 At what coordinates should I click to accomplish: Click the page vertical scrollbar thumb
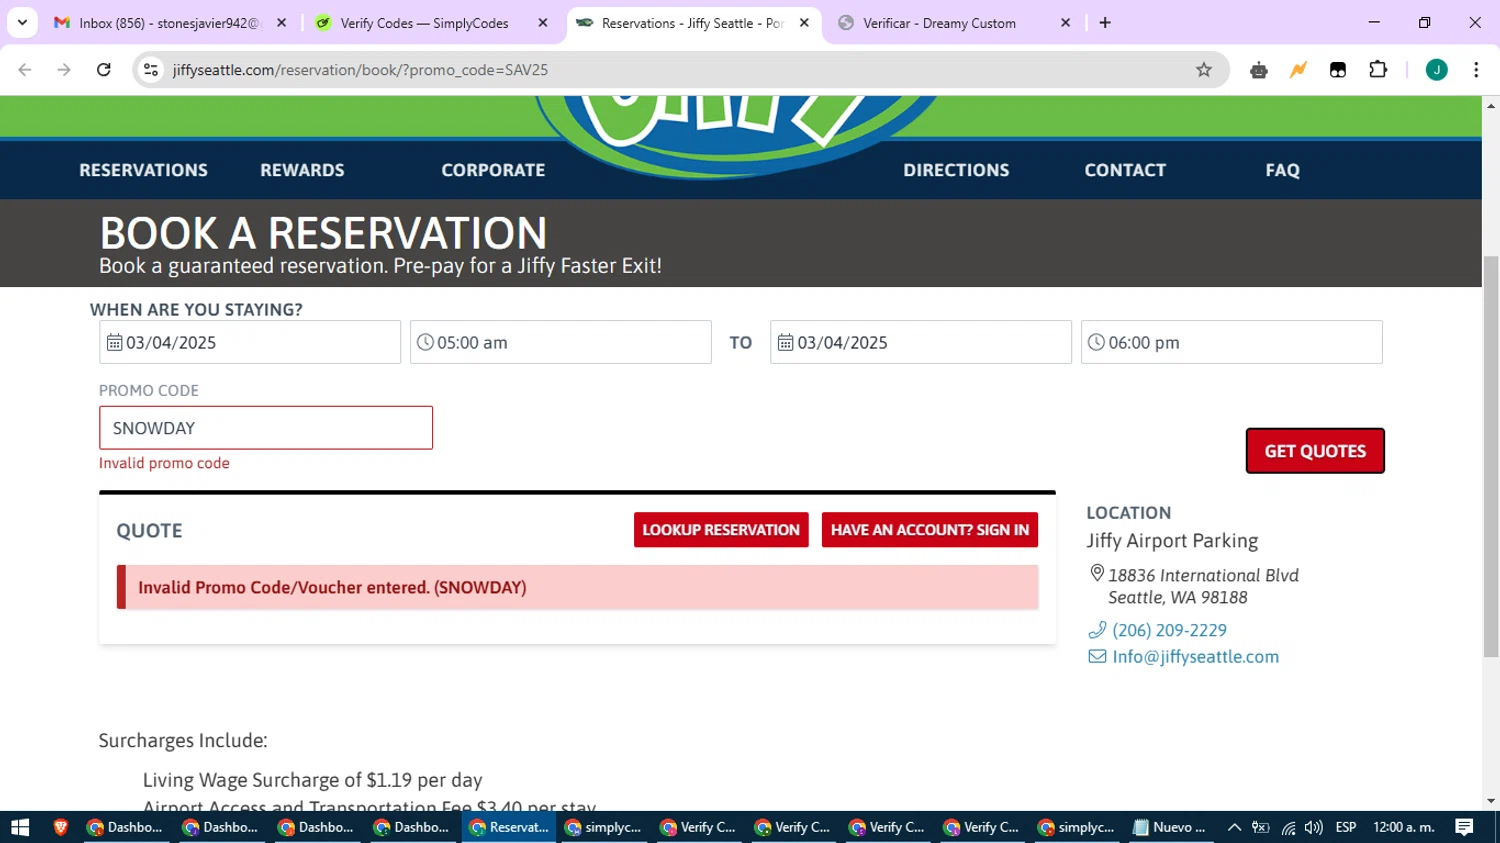(x=1491, y=457)
